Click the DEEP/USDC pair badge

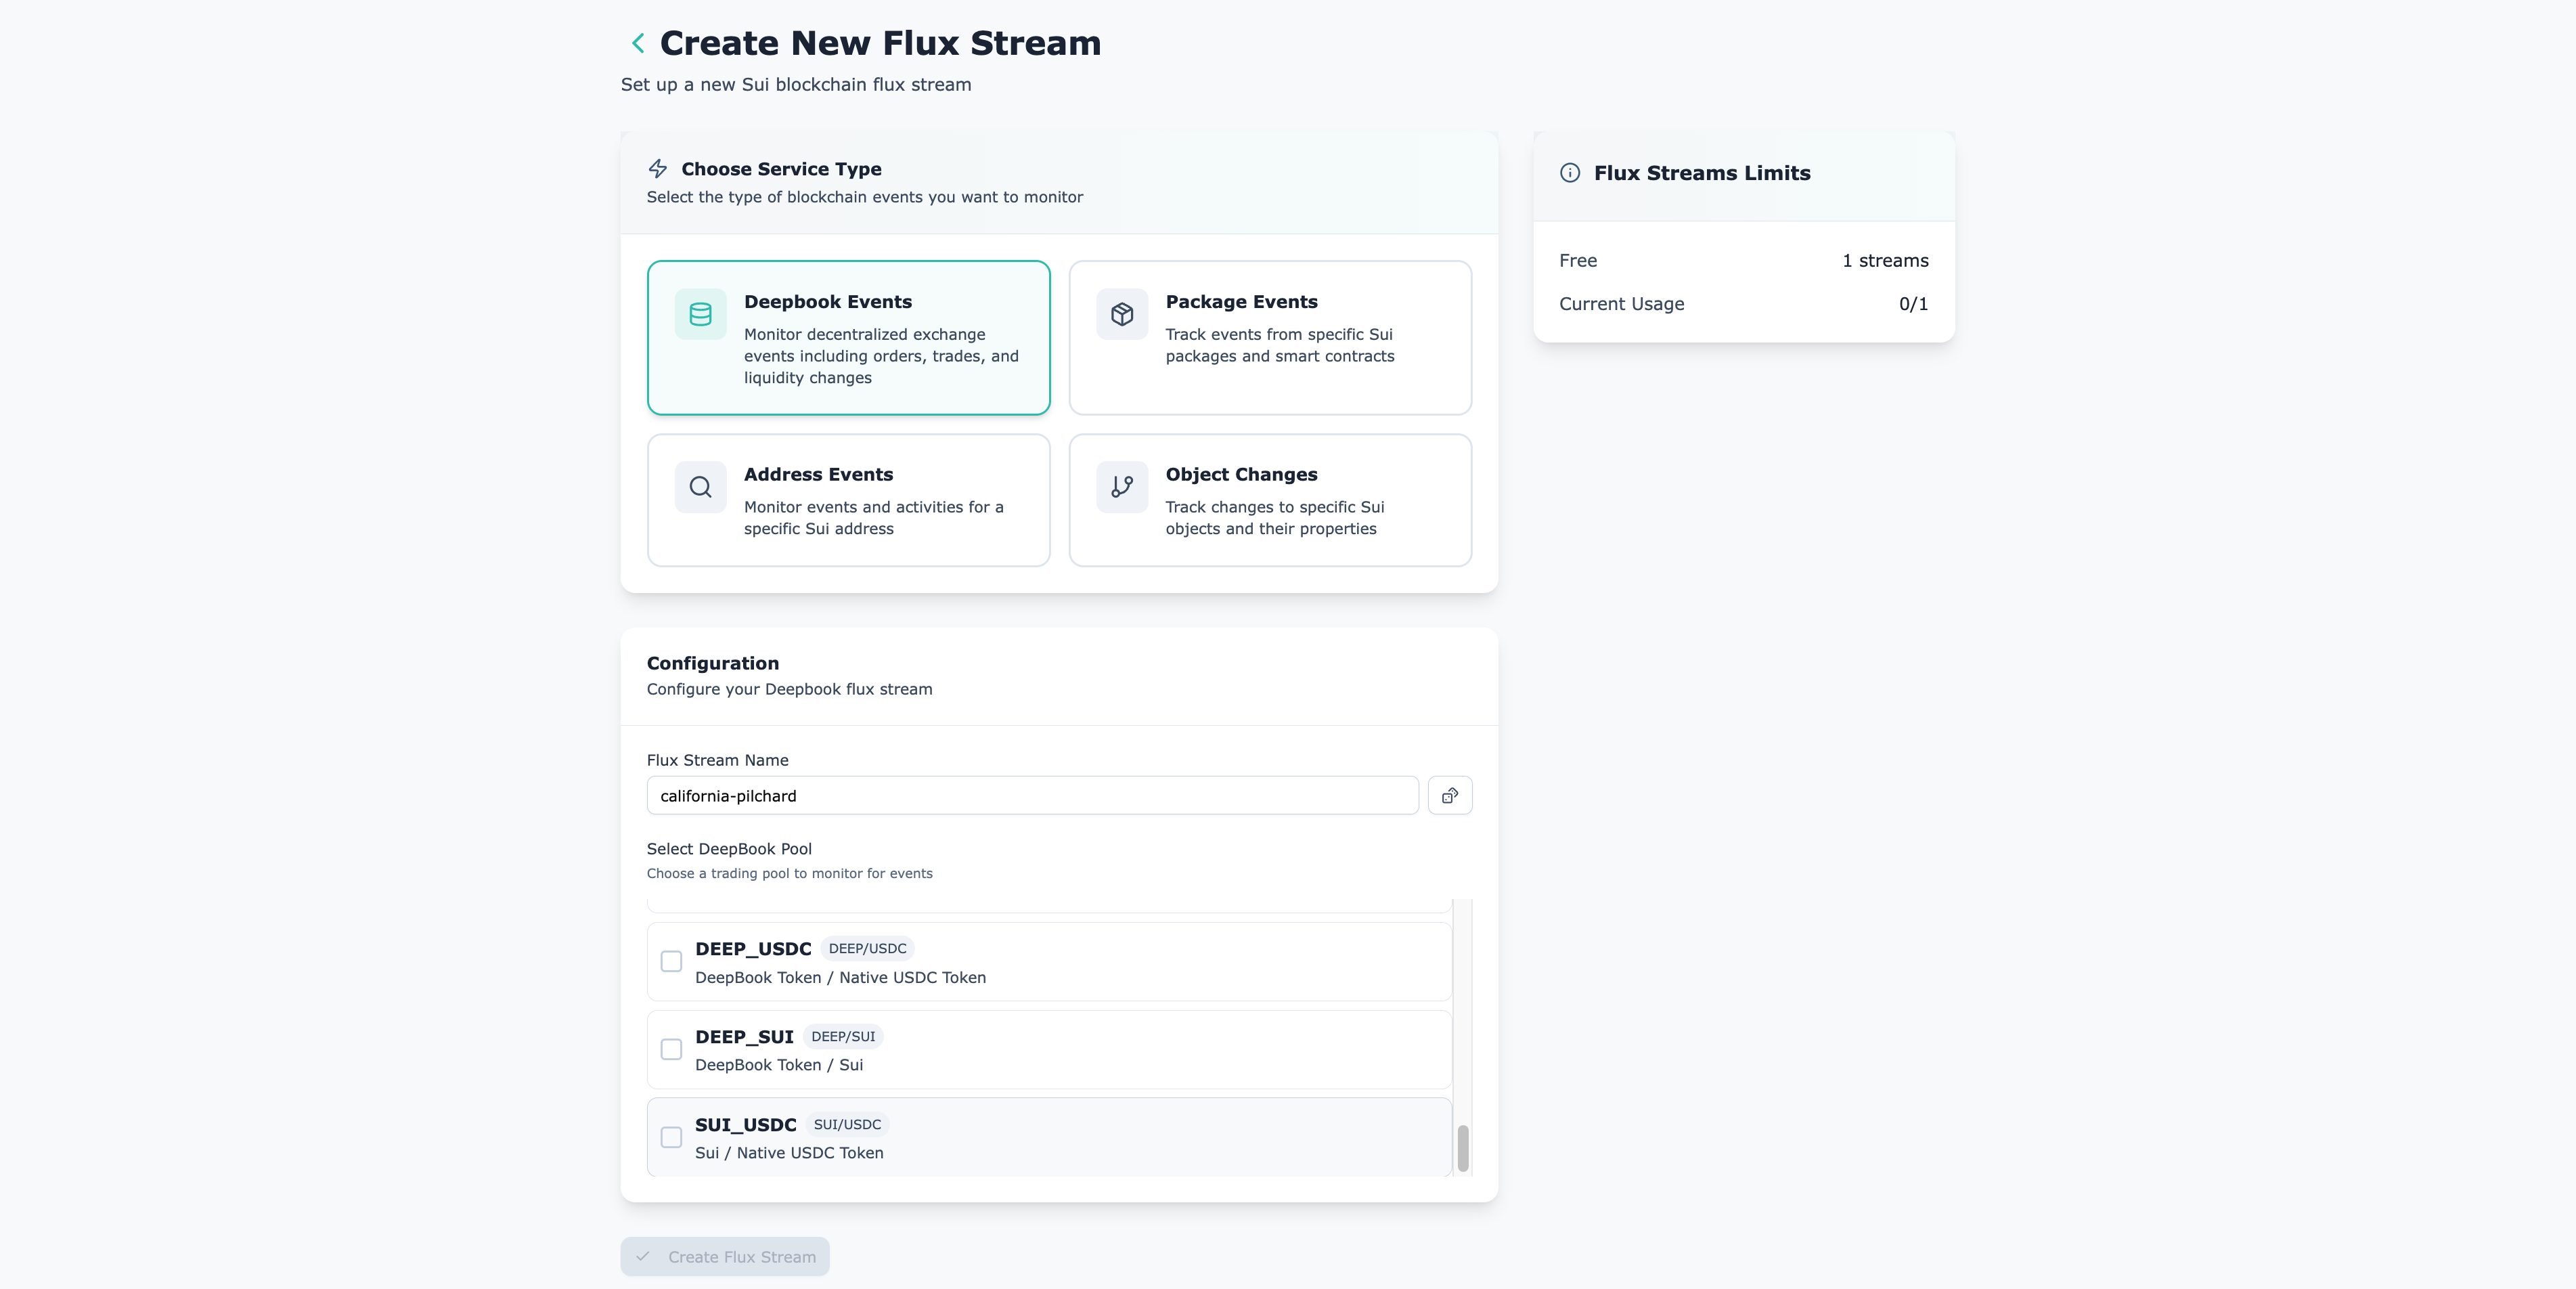(x=867, y=948)
